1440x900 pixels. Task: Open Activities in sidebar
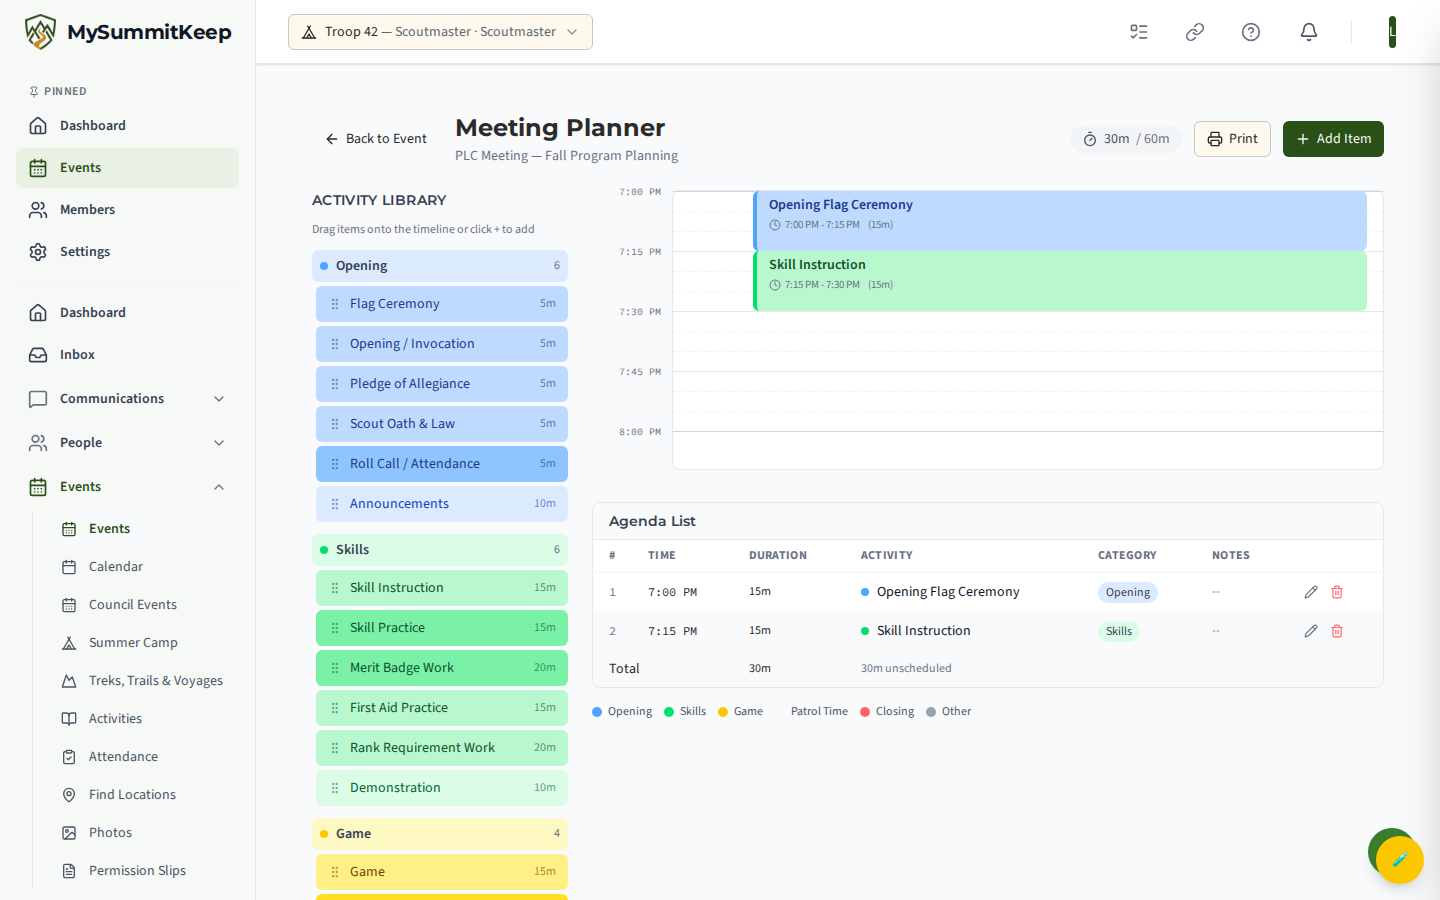[144, 719]
